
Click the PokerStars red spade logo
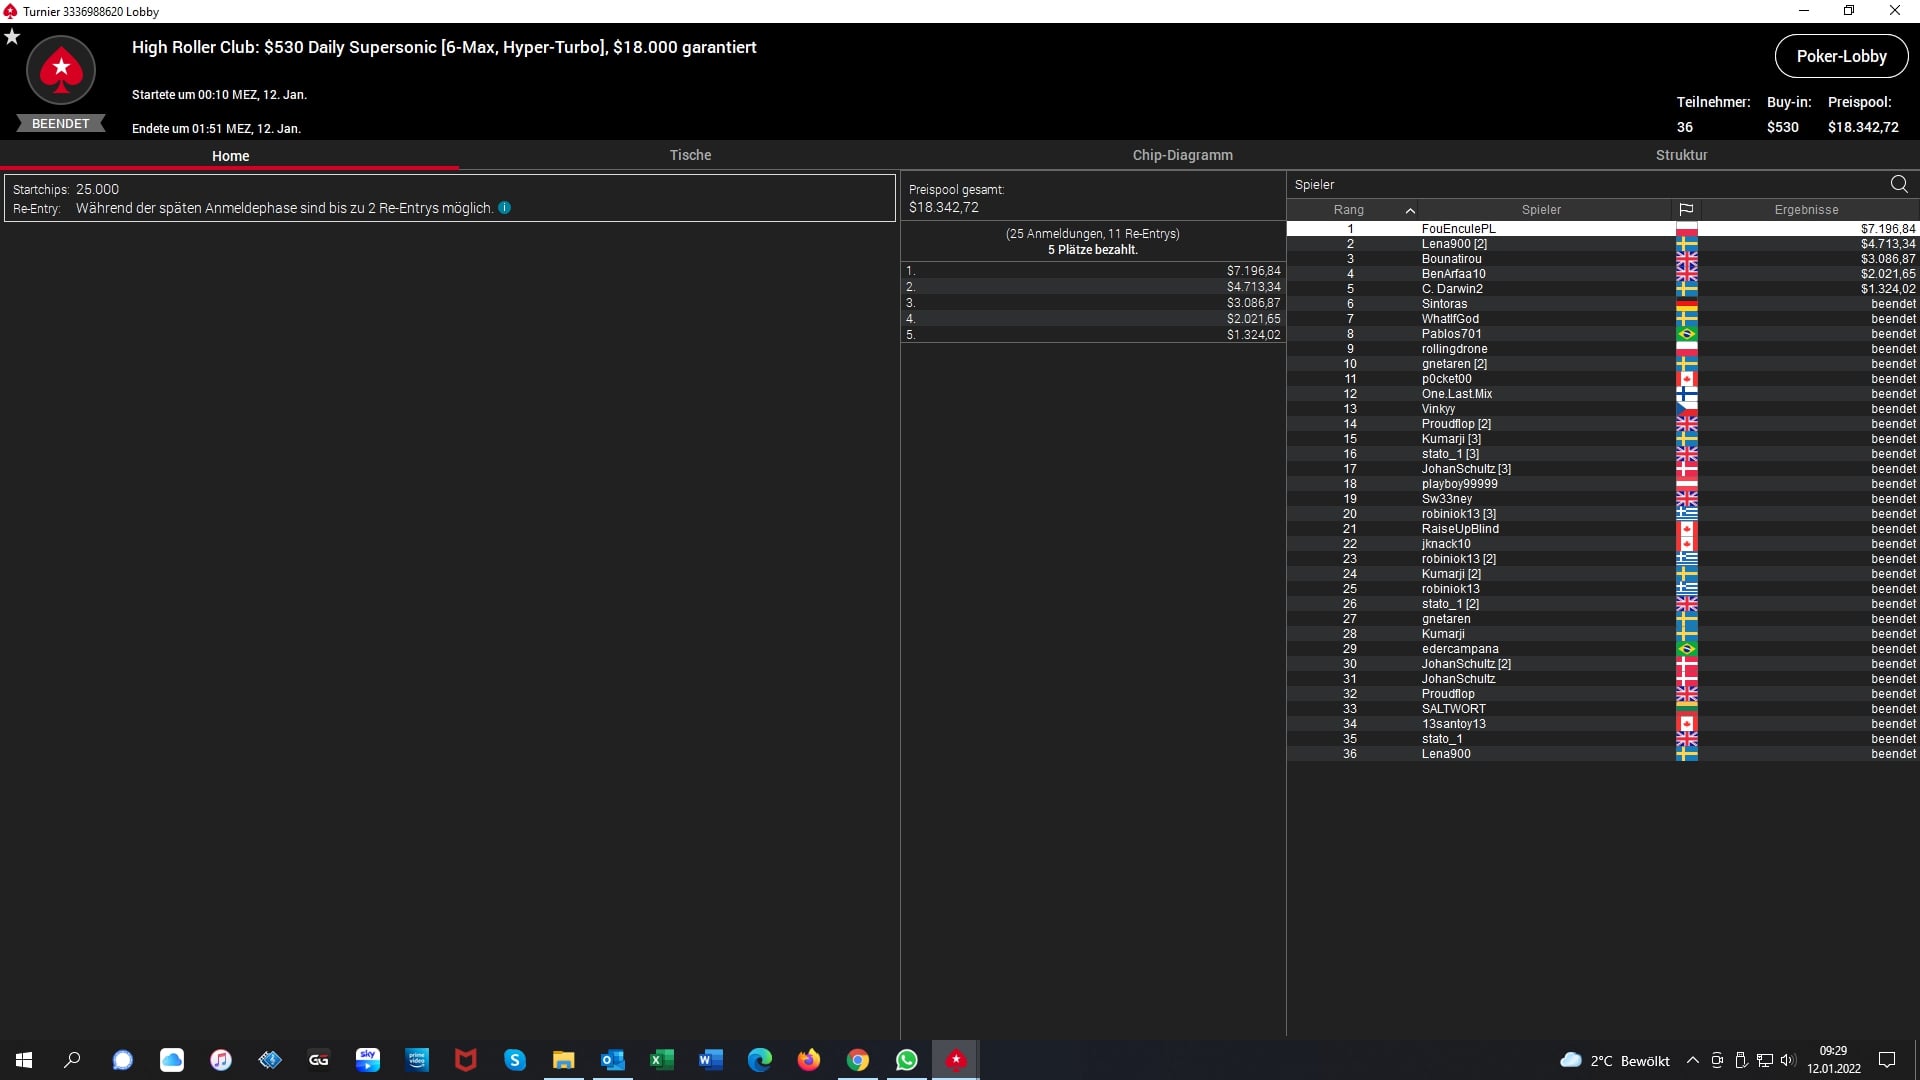[61, 70]
